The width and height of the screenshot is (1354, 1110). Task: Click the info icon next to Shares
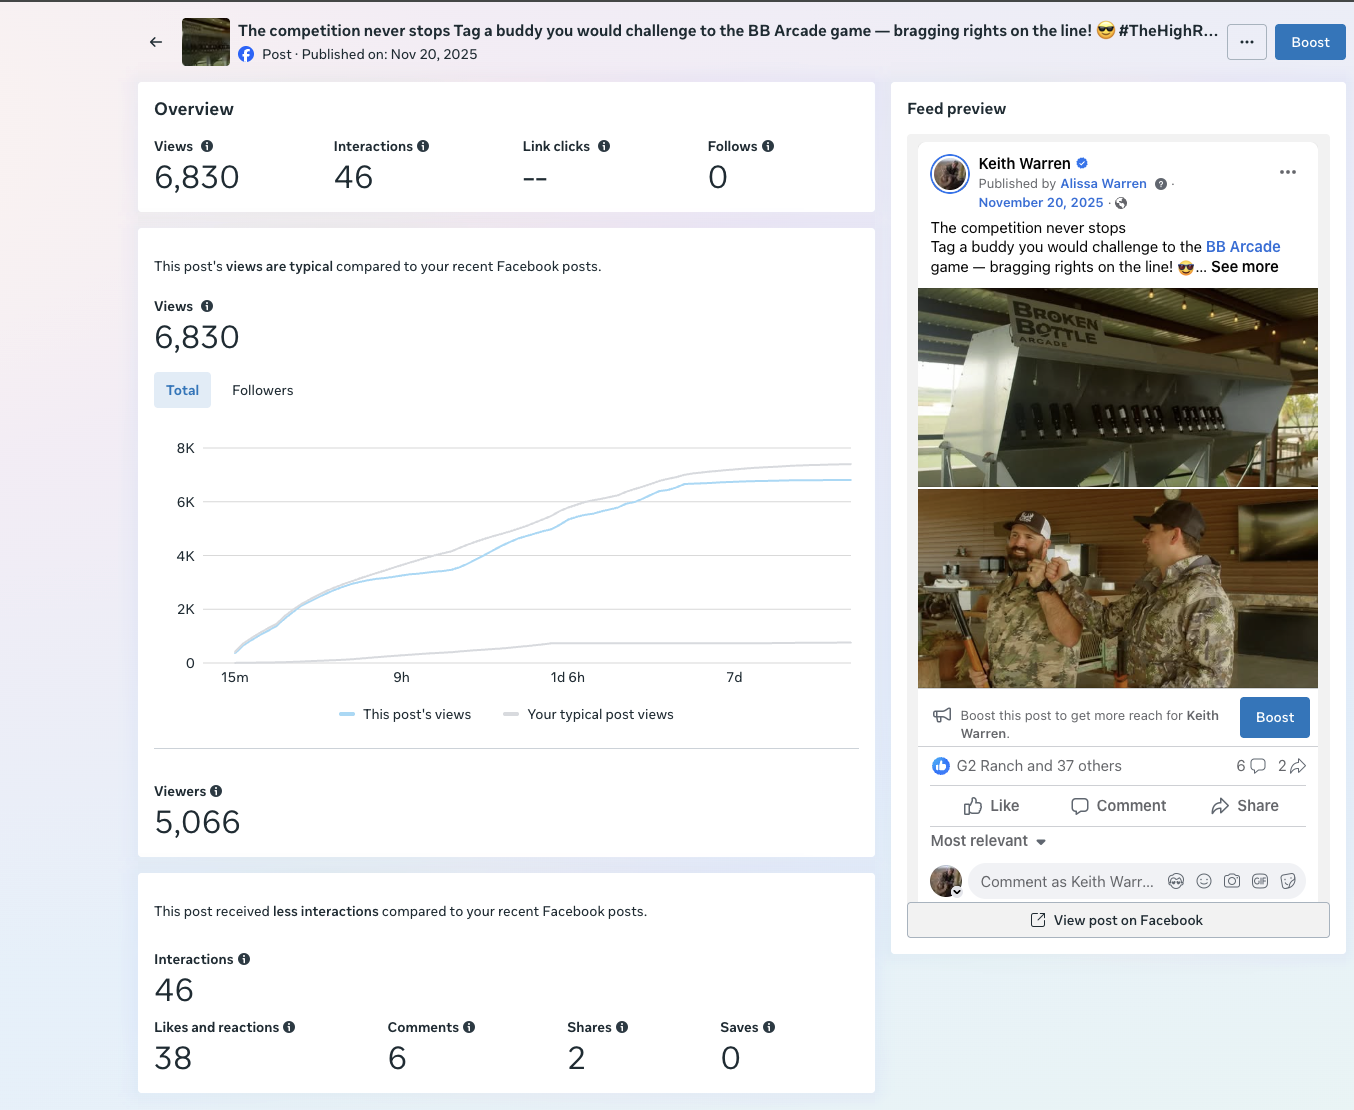coord(622,1027)
